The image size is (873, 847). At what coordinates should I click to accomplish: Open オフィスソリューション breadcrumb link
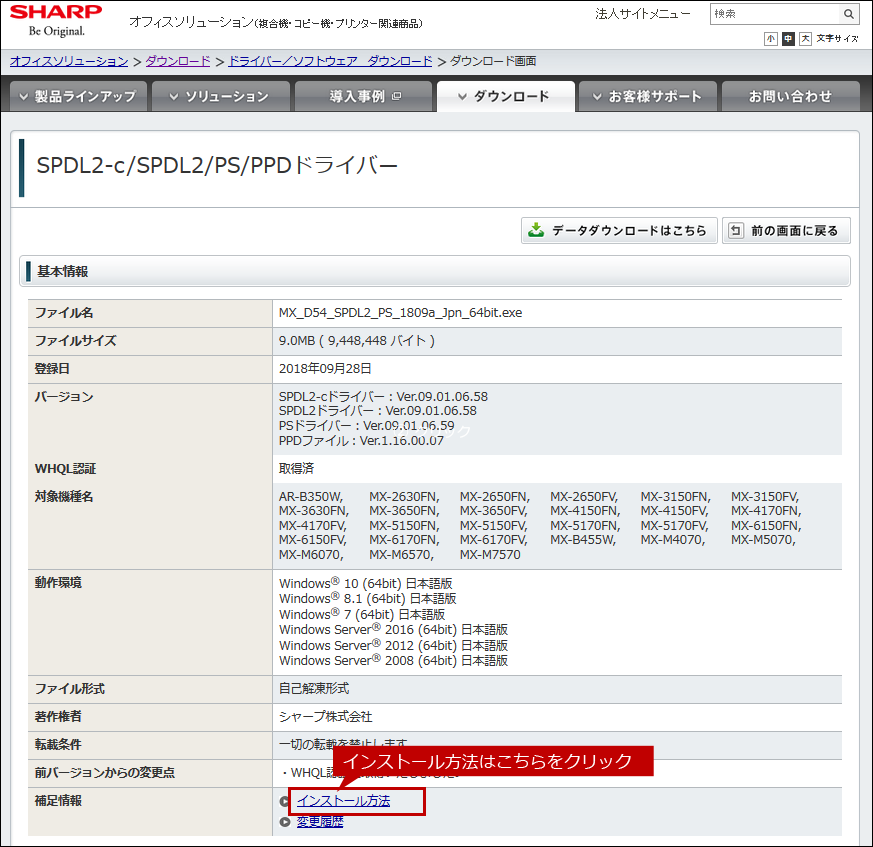point(69,61)
